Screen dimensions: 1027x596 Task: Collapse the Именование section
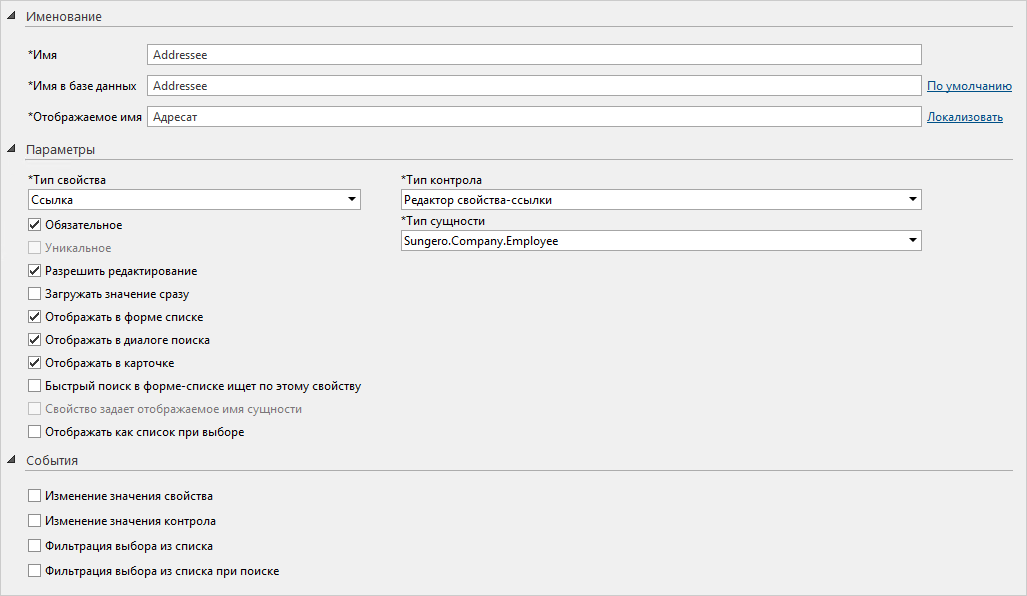click(11, 17)
